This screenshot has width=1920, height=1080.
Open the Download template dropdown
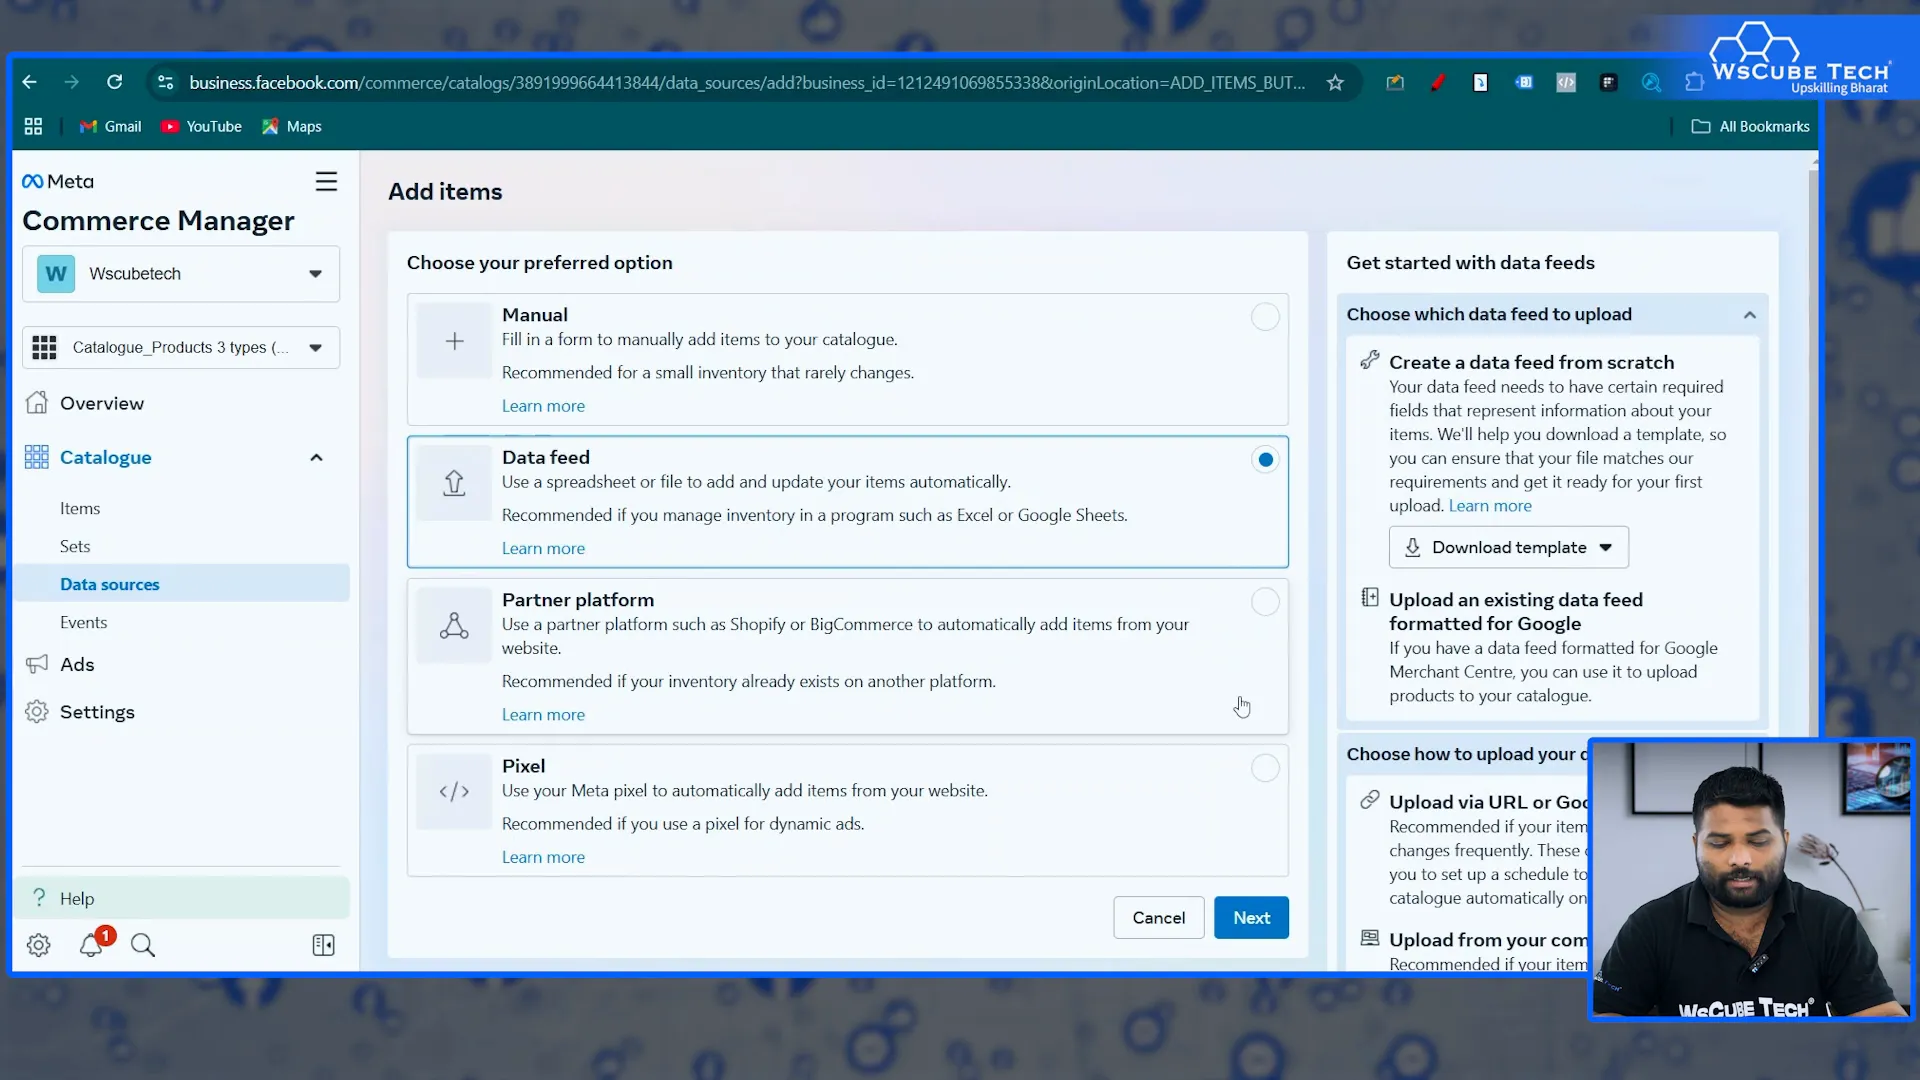pyautogui.click(x=1508, y=547)
